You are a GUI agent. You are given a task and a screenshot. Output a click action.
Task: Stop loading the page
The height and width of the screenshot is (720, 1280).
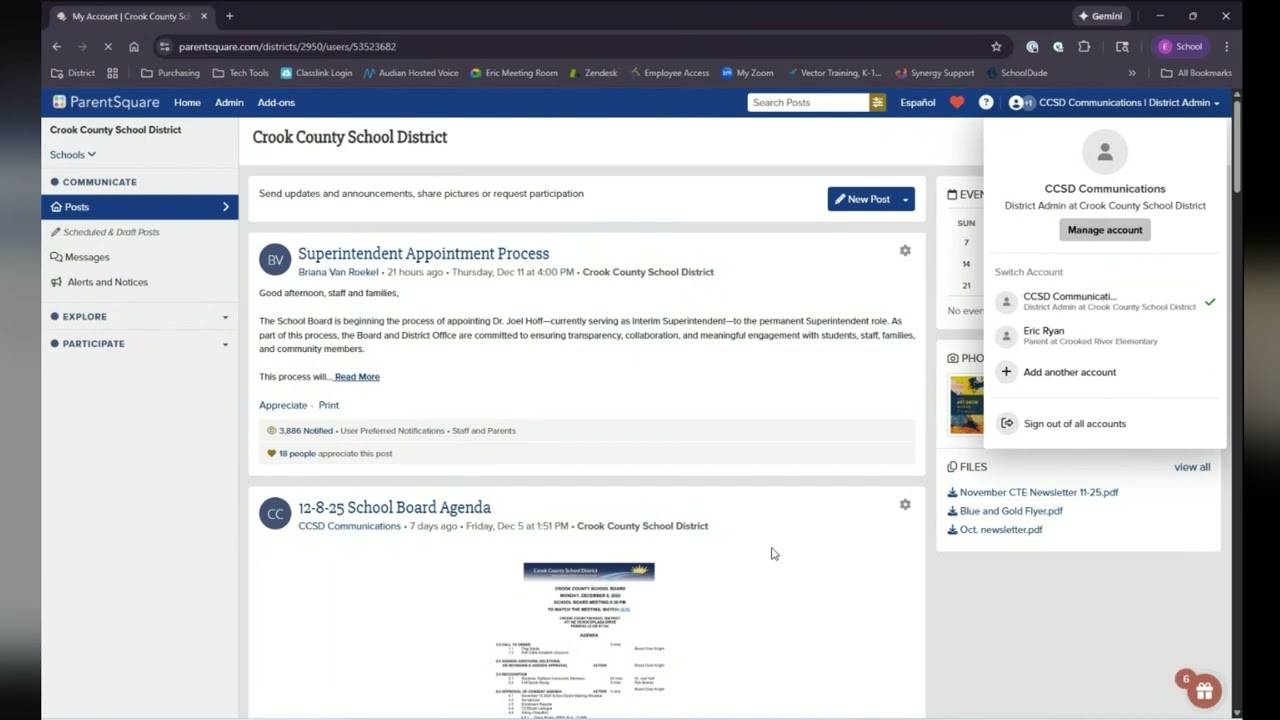tap(108, 46)
